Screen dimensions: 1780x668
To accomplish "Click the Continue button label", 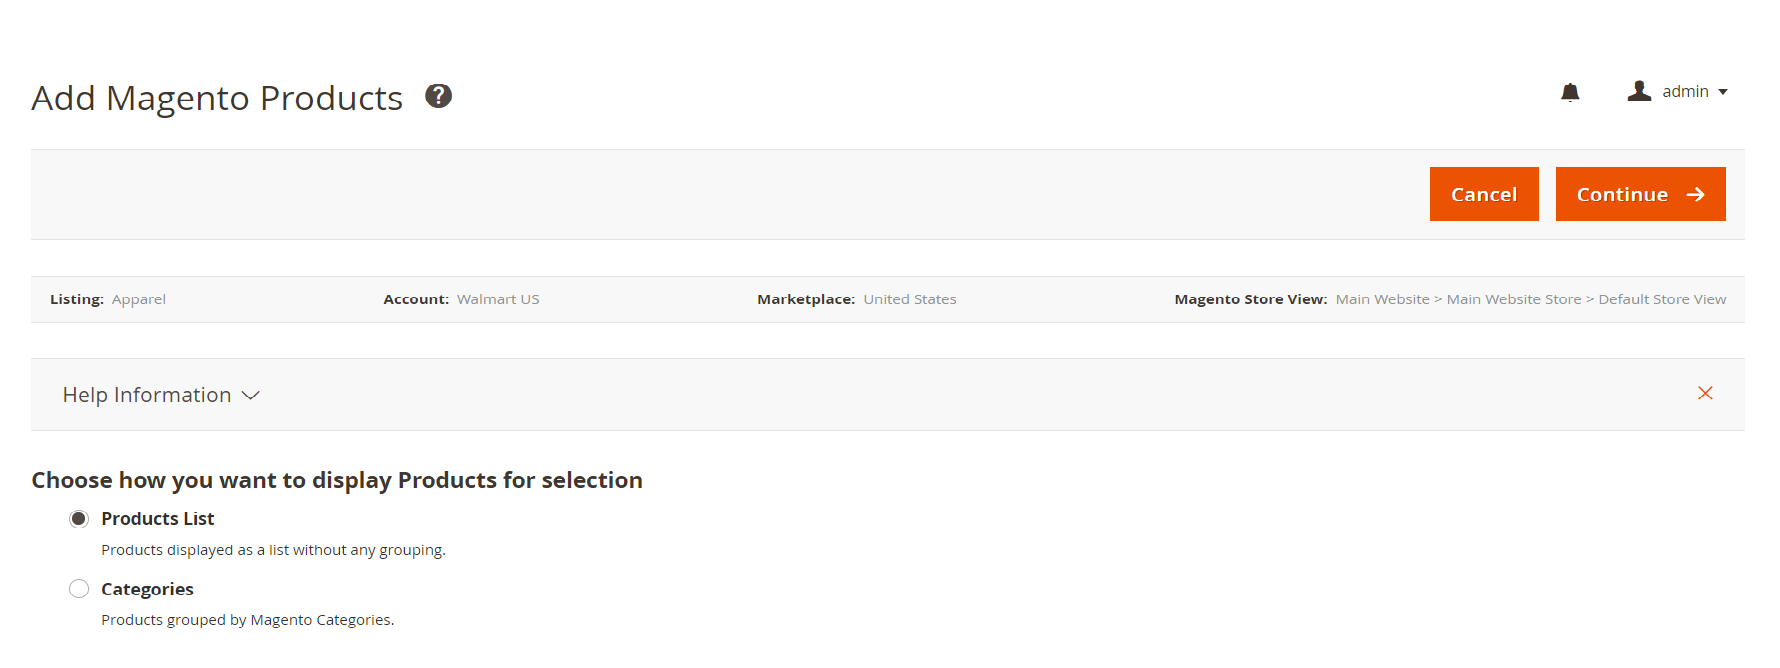I will [1622, 195].
